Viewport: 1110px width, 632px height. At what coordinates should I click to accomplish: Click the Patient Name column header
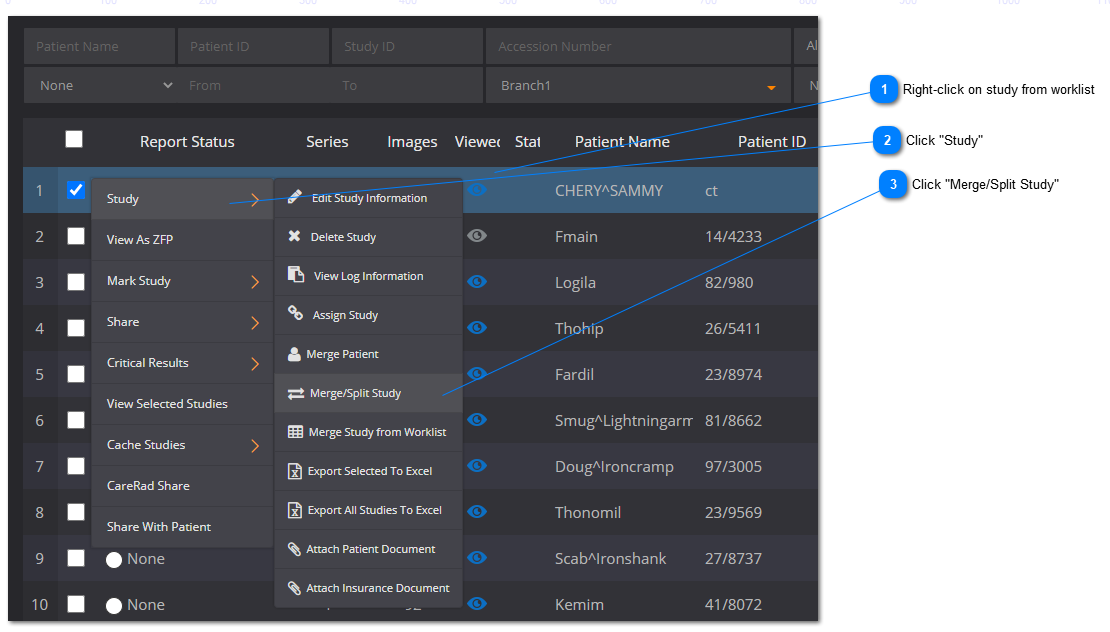pos(622,142)
